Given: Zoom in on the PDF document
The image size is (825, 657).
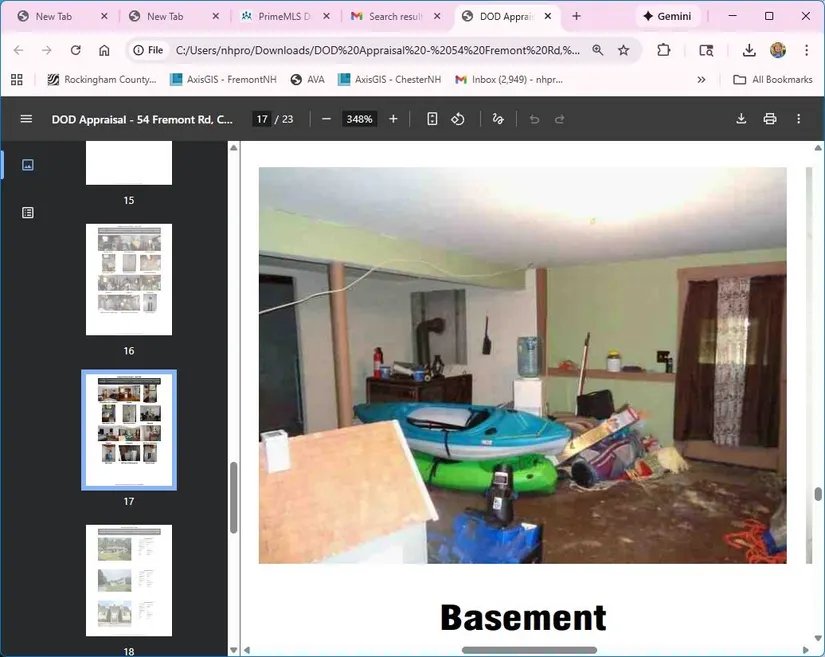Looking at the screenshot, I should click(393, 119).
